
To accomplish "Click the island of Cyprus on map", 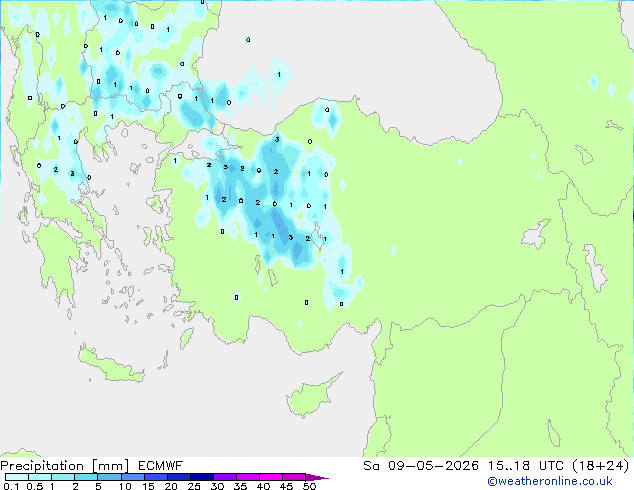I will [309, 397].
